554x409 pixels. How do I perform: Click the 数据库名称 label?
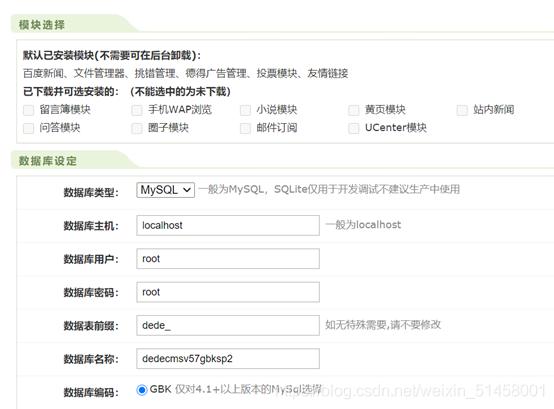(91, 359)
